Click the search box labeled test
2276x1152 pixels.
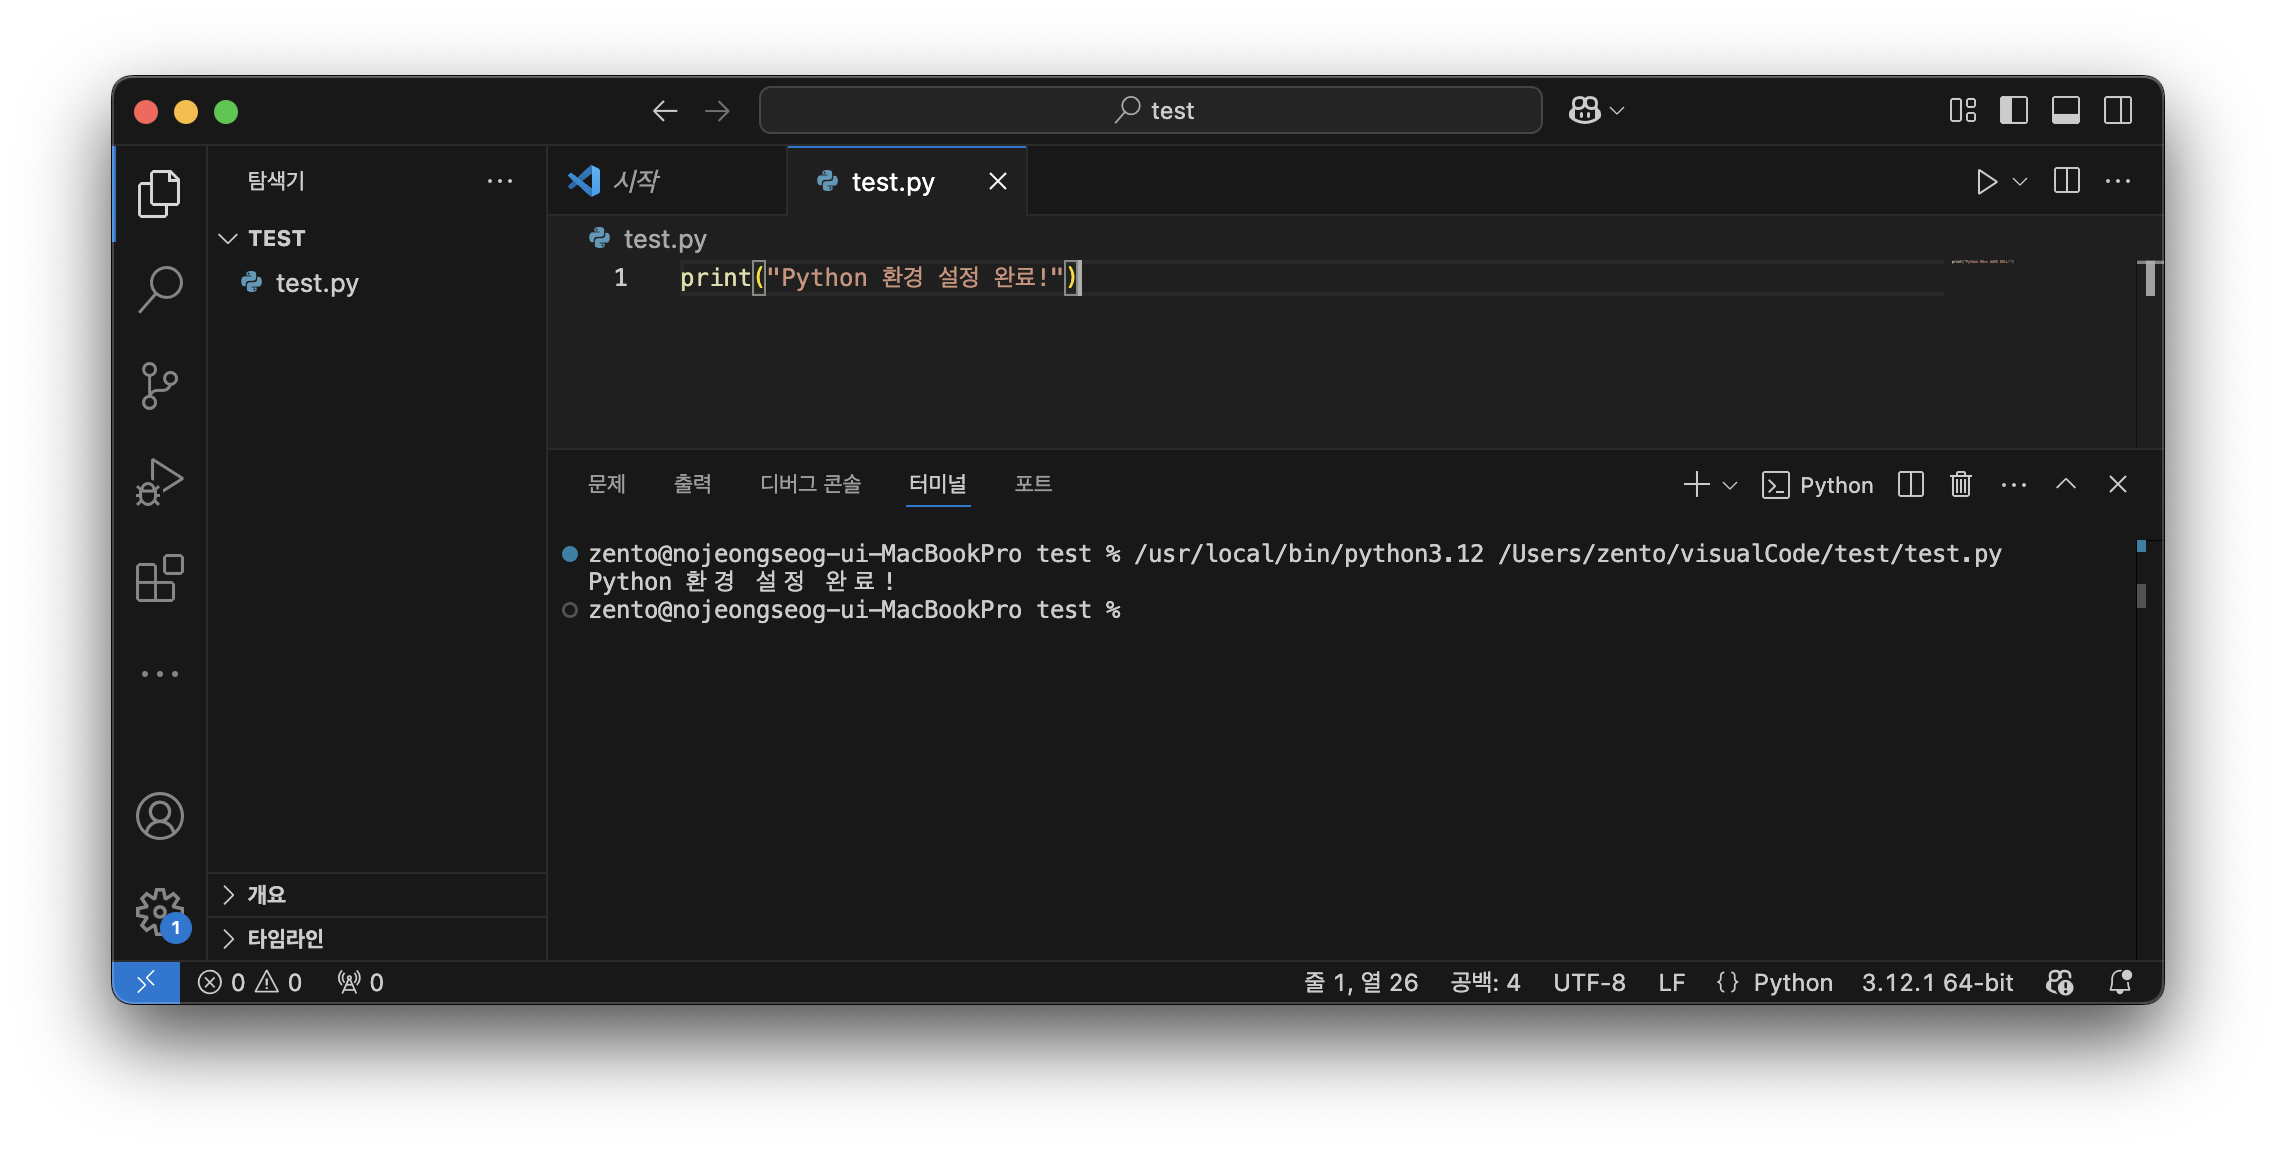tap(1150, 110)
